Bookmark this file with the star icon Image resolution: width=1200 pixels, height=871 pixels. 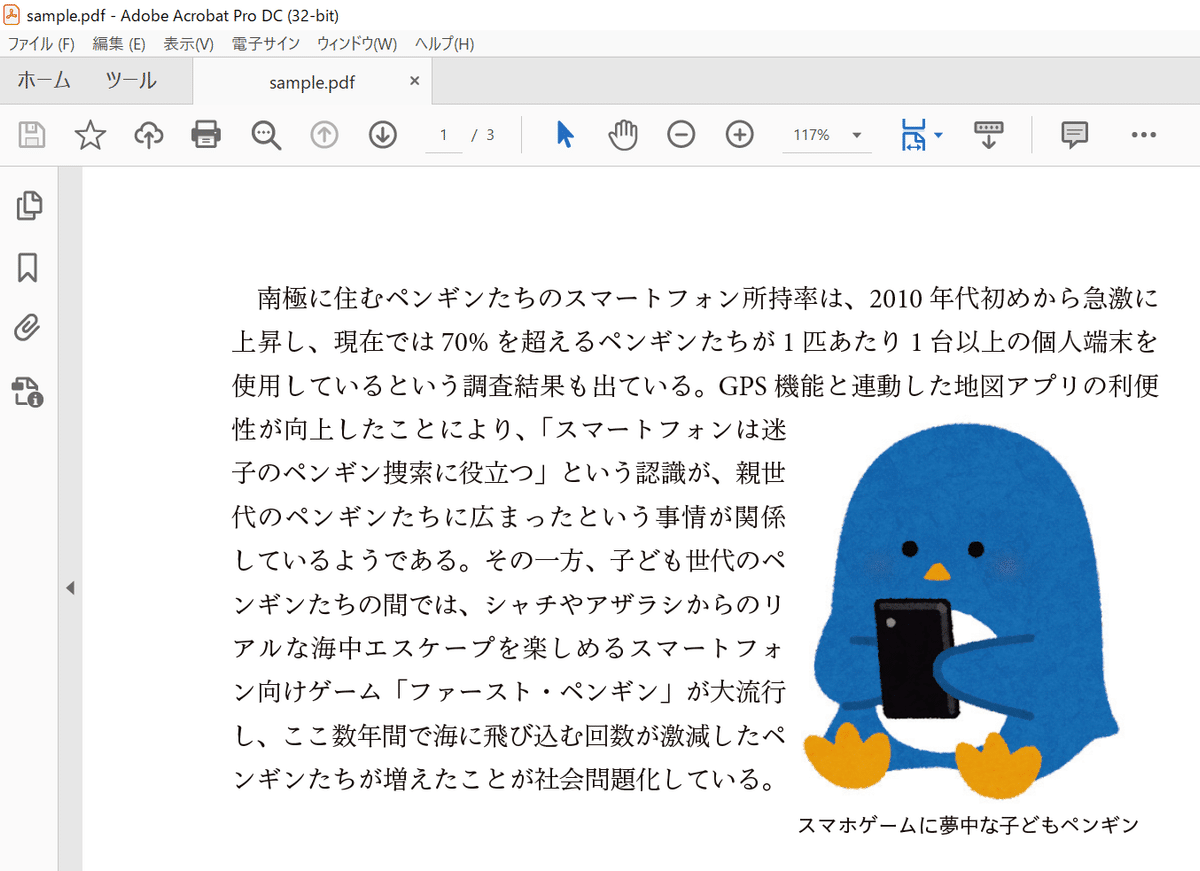(x=91, y=134)
